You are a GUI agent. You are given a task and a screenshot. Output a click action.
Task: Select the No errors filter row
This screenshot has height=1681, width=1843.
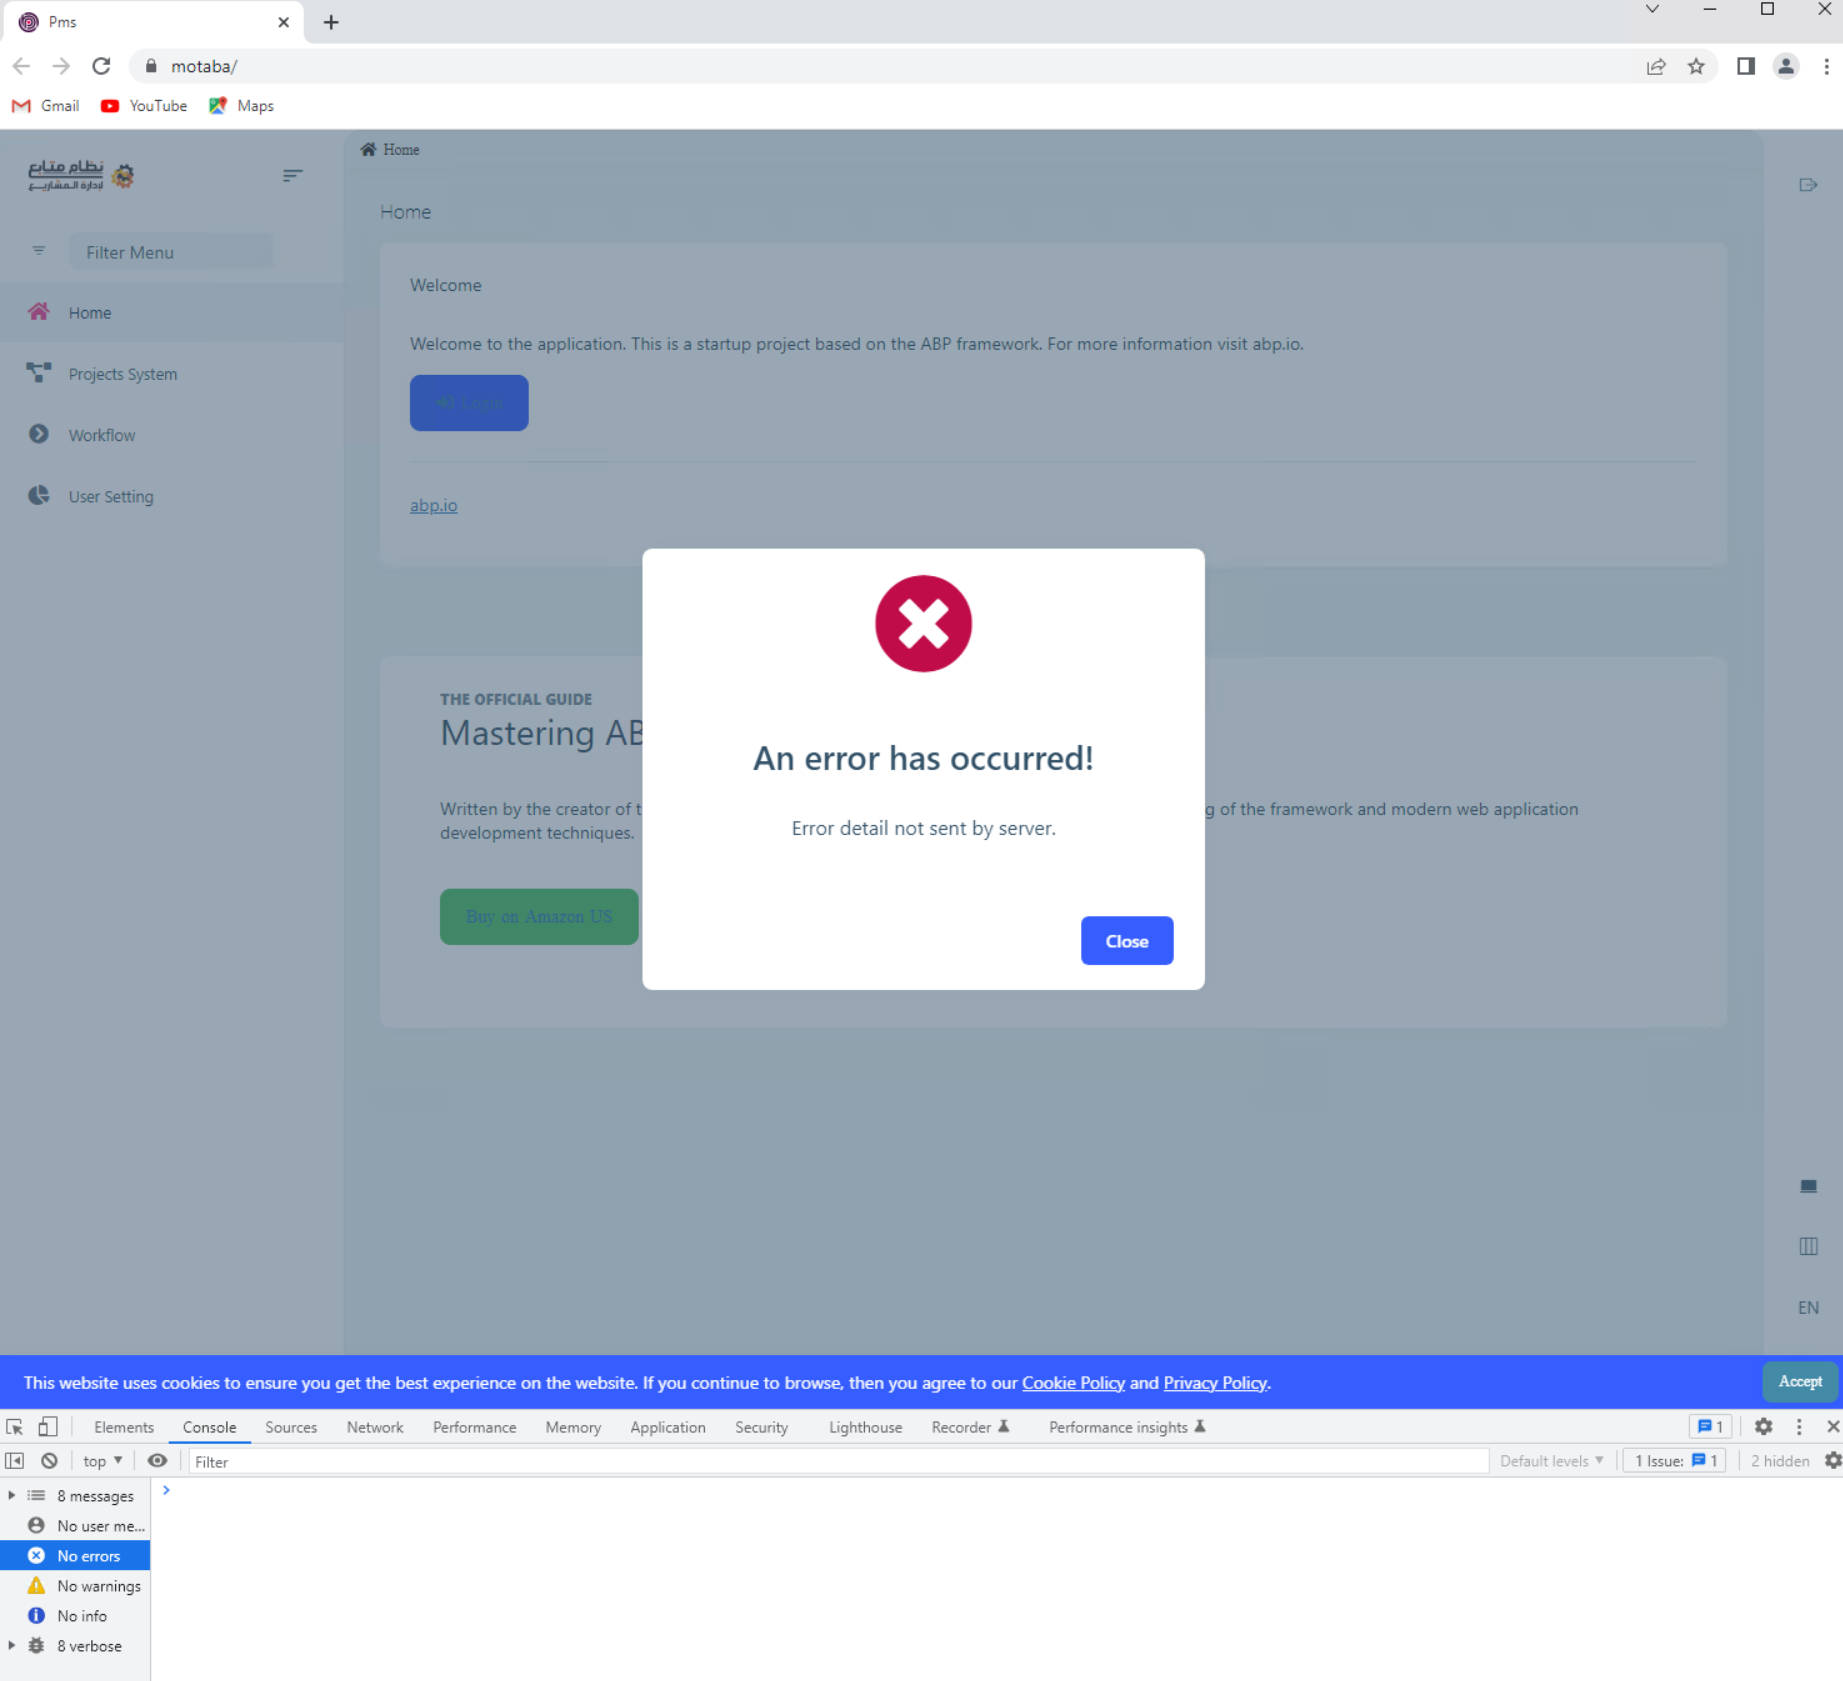click(x=75, y=1556)
